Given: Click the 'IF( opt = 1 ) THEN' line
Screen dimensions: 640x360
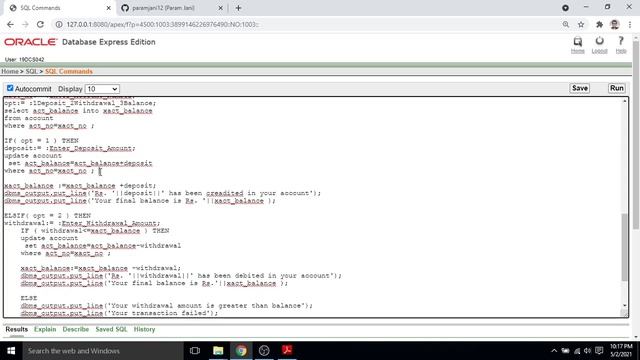Looking at the screenshot, I should click(41, 141).
